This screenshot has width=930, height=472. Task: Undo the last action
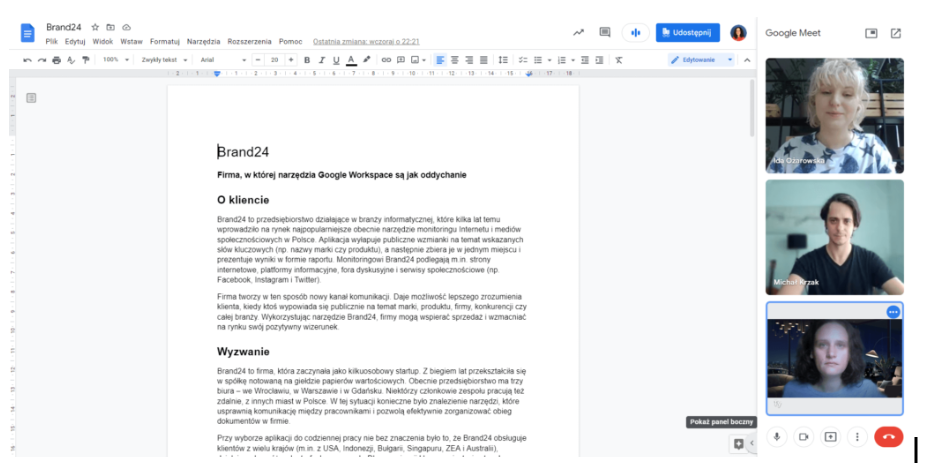coord(27,60)
